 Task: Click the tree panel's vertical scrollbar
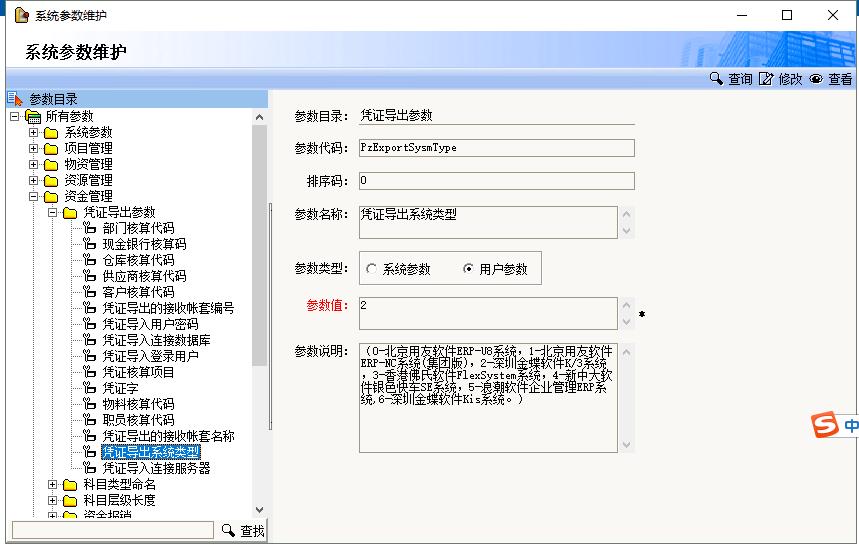click(260, 300)
